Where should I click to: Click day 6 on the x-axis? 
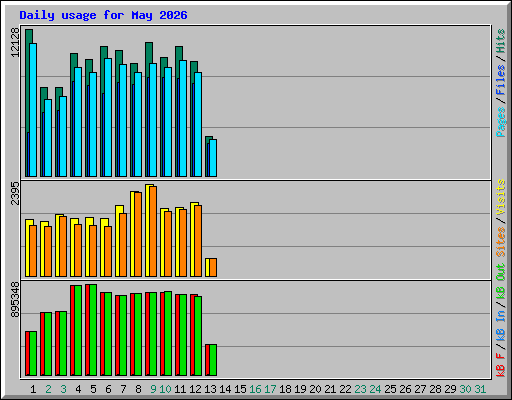click(108, 389)
